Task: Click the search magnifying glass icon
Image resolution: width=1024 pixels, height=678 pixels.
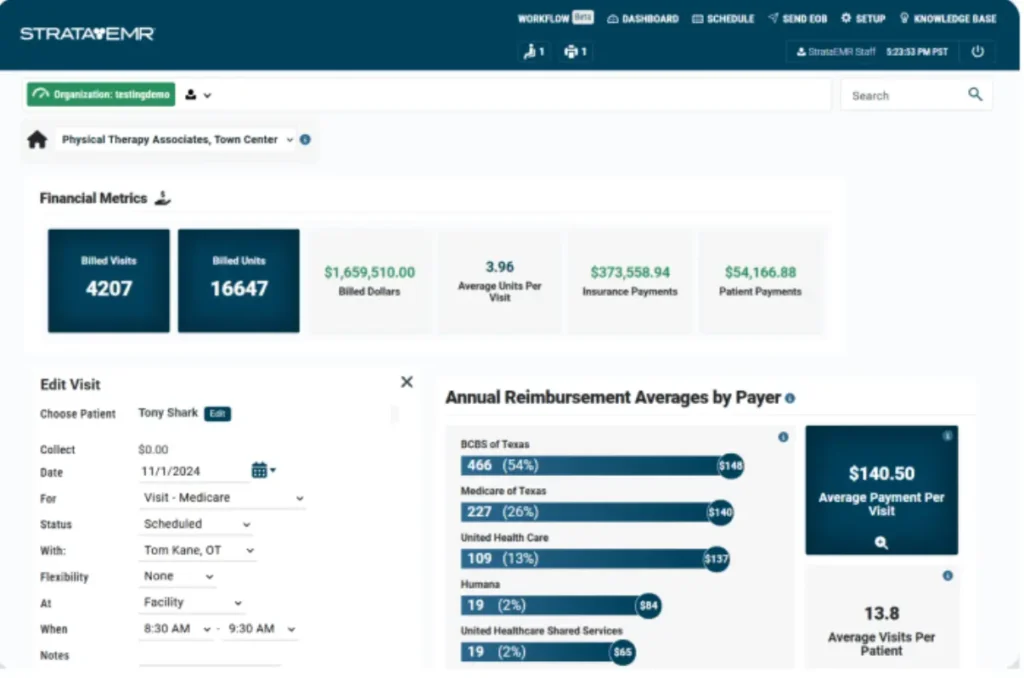Action: coord(975,94)
